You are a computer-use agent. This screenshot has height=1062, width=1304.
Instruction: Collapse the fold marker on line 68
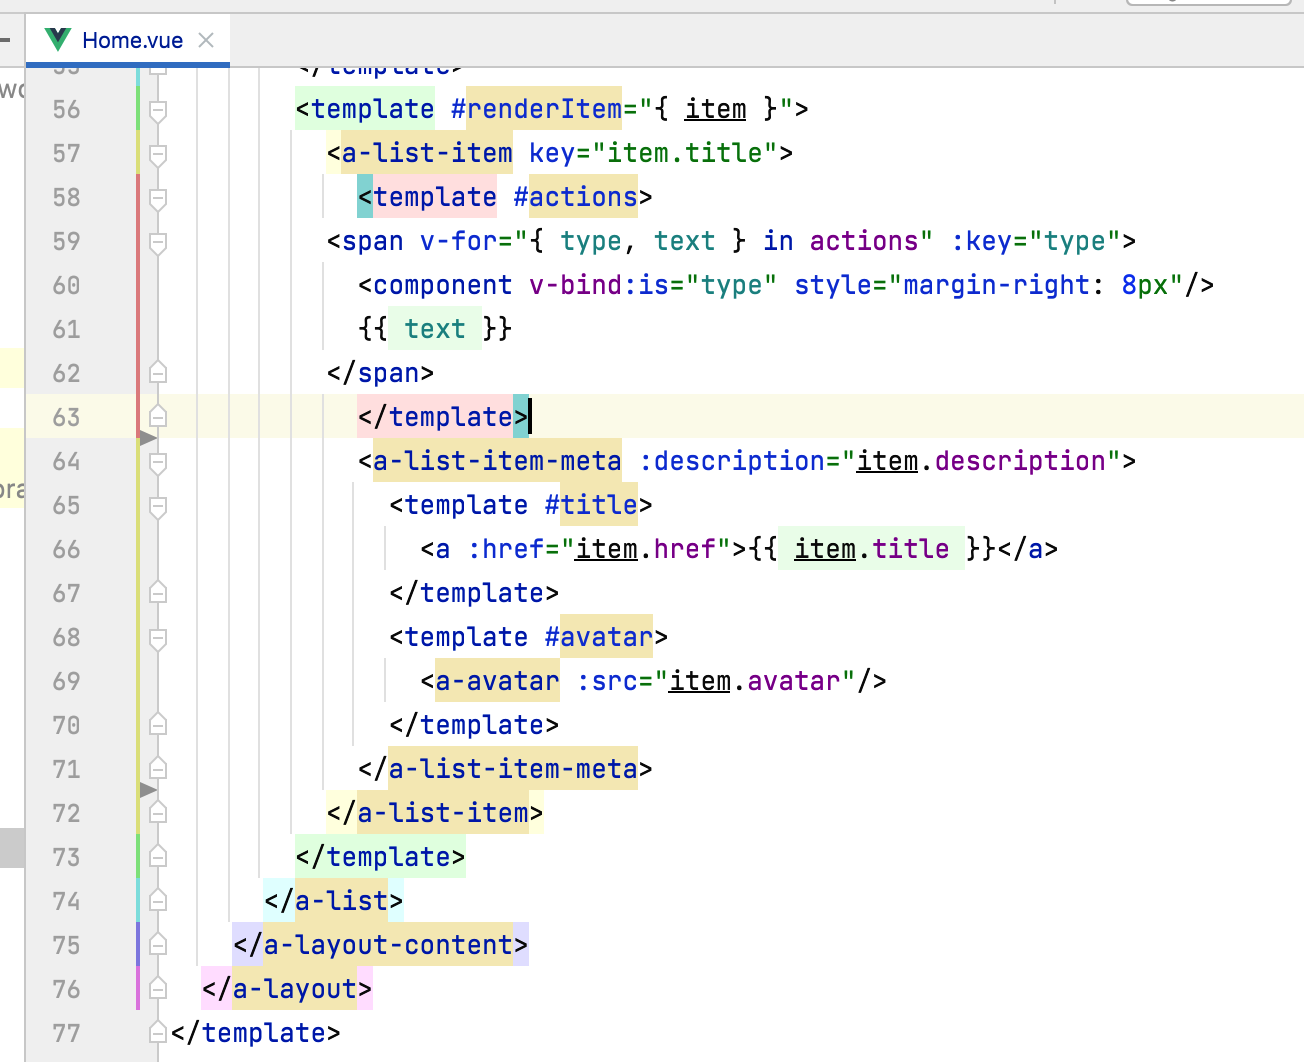click(158, 638)
